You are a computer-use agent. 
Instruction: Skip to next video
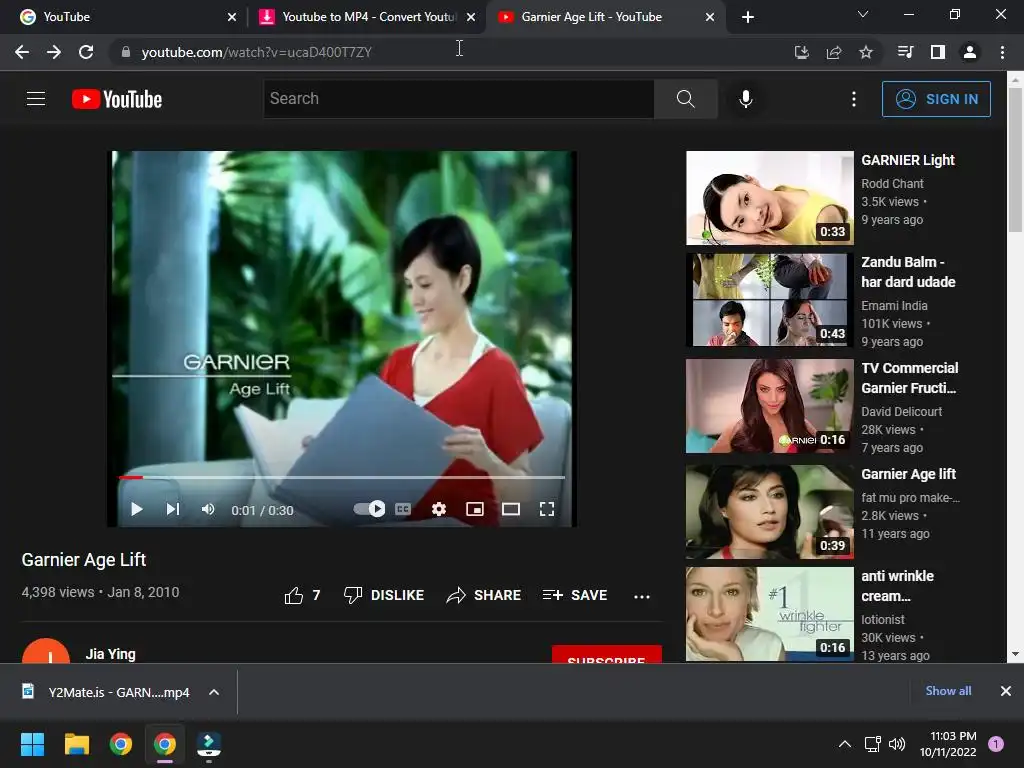172,509
